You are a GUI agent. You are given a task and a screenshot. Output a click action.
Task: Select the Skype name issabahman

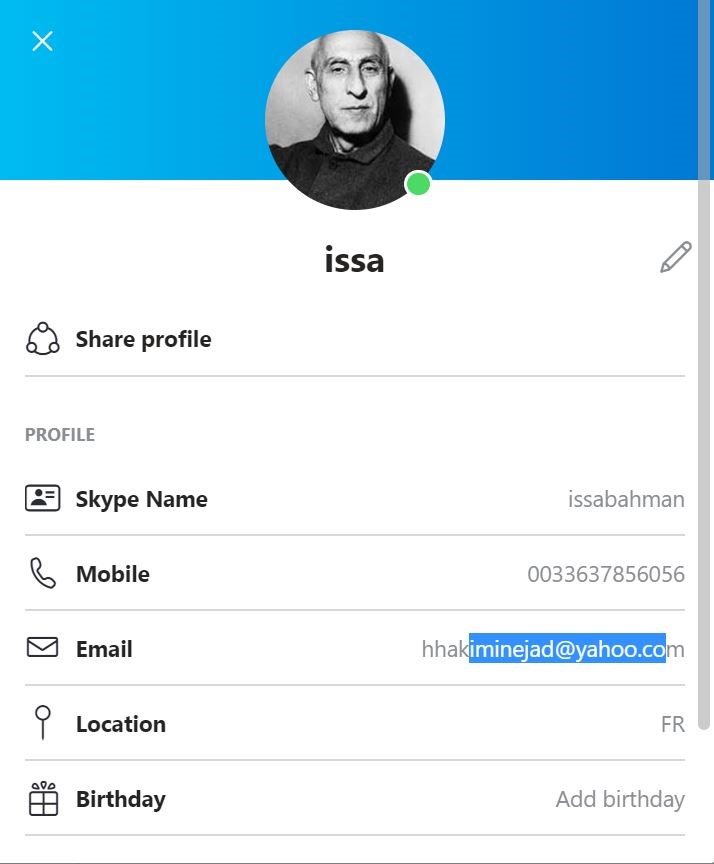tap(626, 500)
